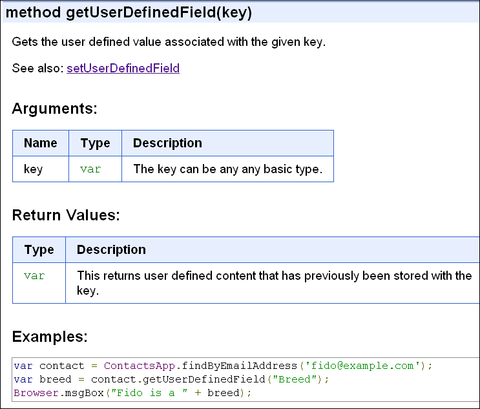Screen dimensions: 480x409
Task: Click the green var type for the key argument
Action: 90,169
